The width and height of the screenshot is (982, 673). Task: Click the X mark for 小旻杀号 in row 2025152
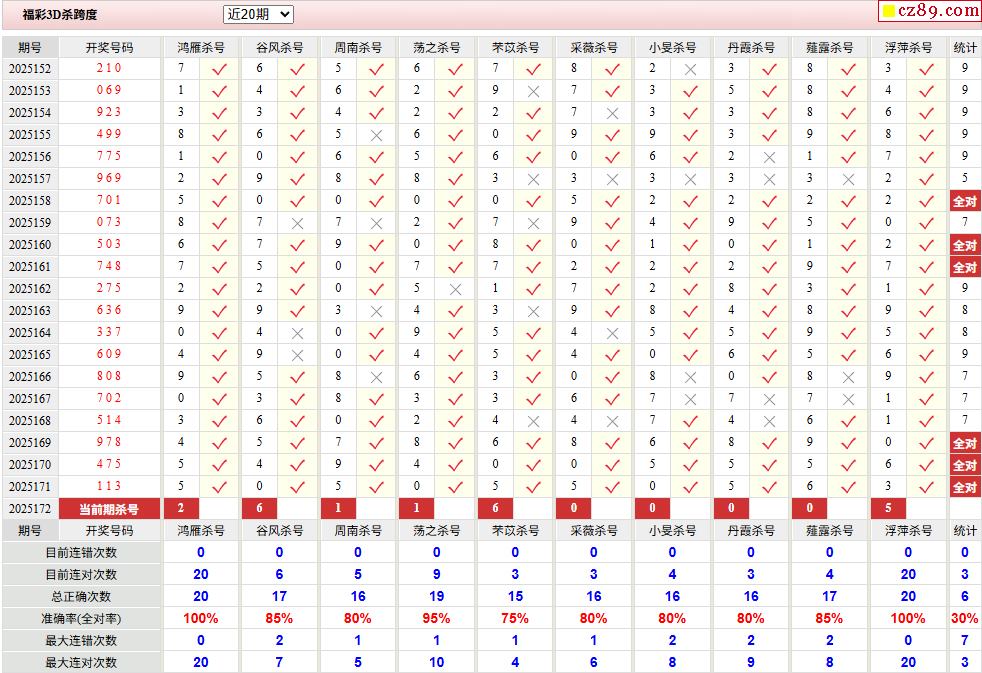(x=690, y=69)
